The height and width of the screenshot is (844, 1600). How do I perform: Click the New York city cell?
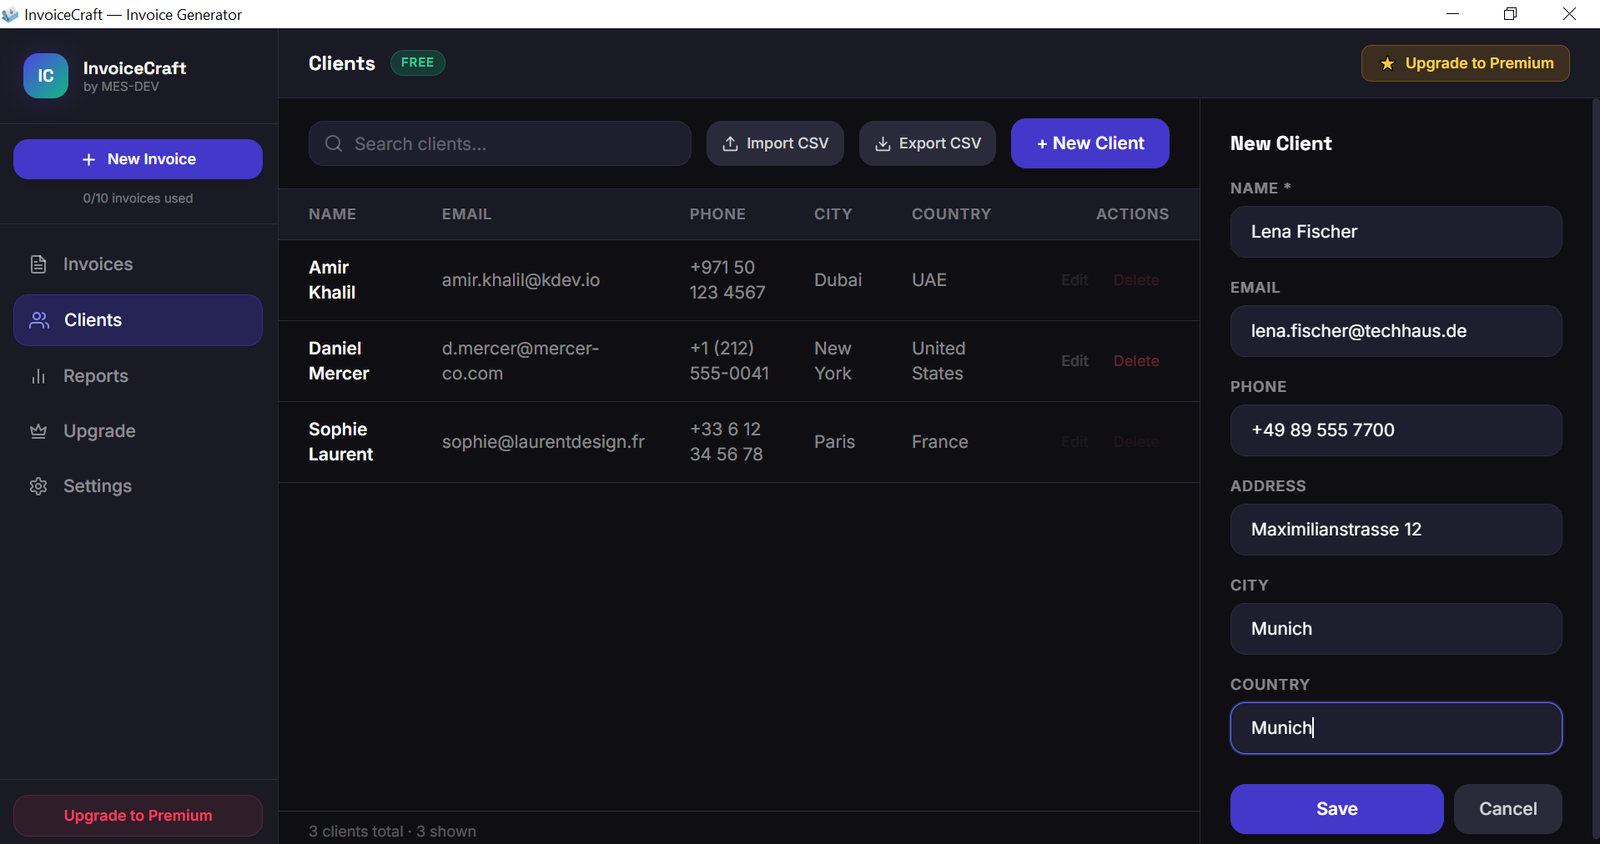(x=833, y=361)
